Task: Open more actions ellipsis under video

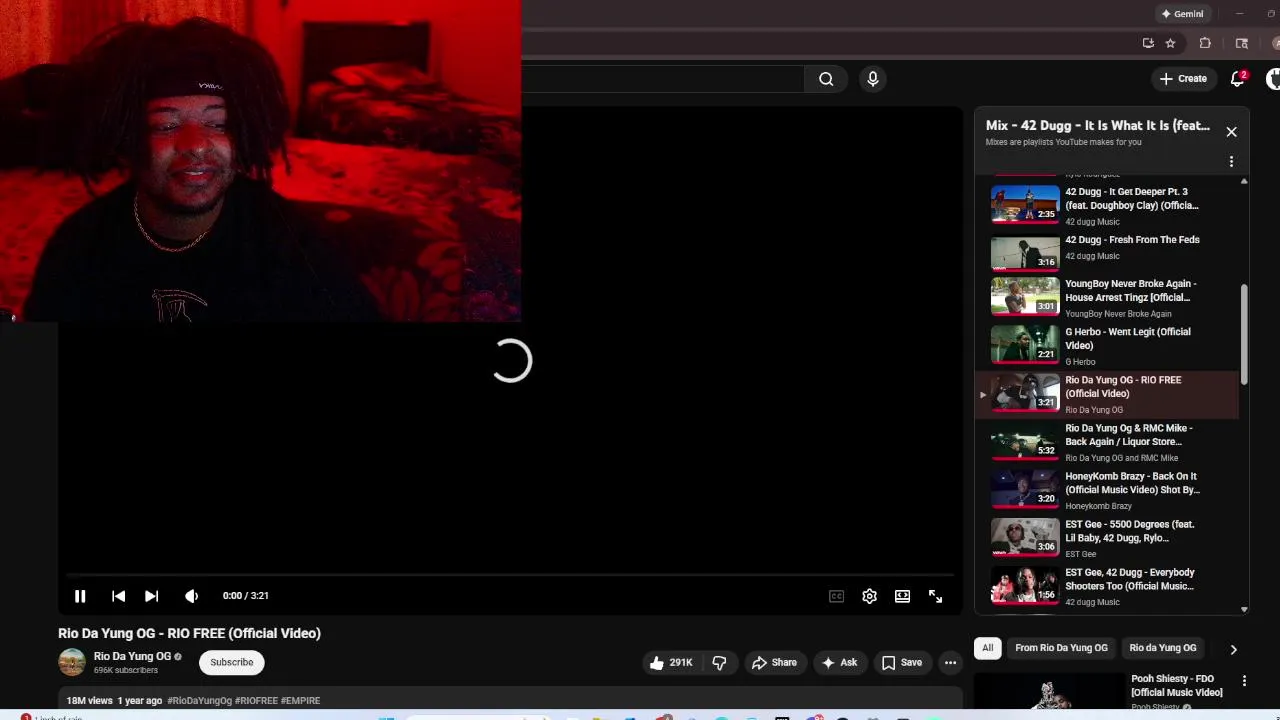Action: 950,662
